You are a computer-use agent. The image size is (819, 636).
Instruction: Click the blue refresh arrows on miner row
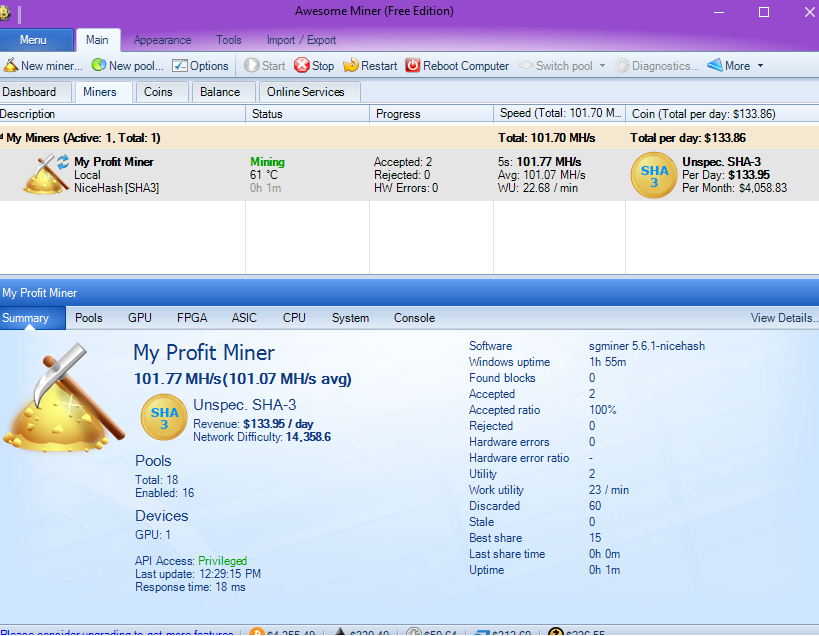[63, 161]
